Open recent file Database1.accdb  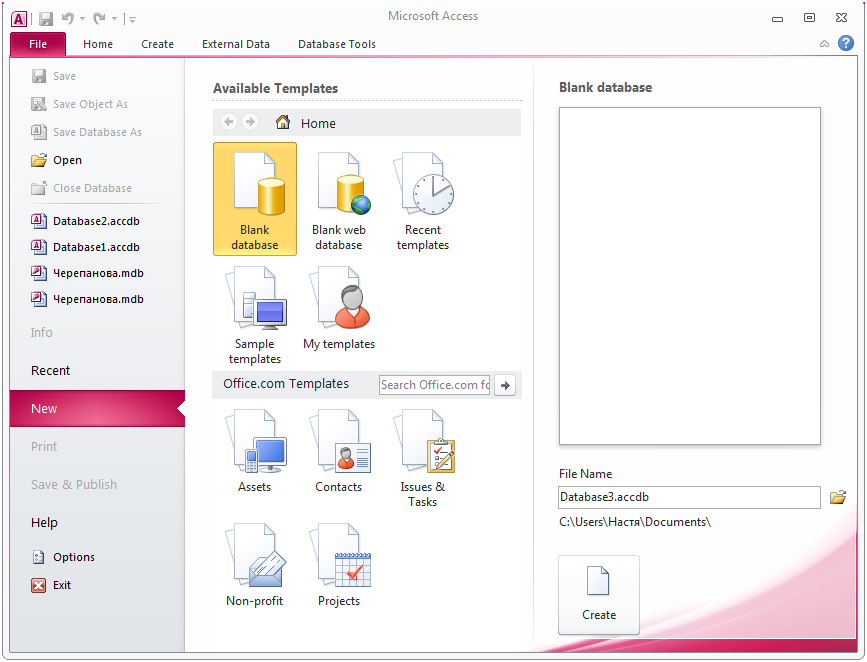tap(85, 247)
